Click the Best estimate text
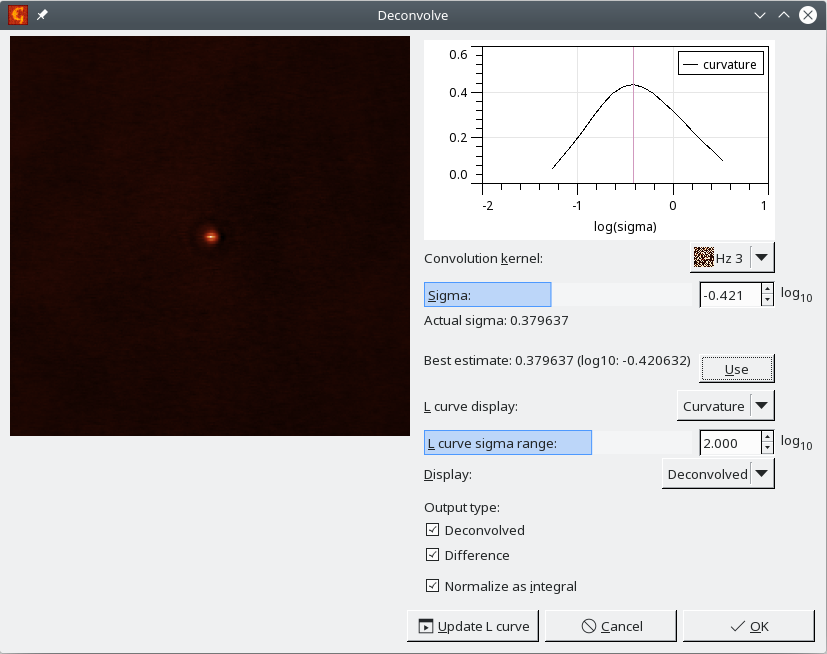Screen dimensions: 827x654 click(x=557, y=360)
